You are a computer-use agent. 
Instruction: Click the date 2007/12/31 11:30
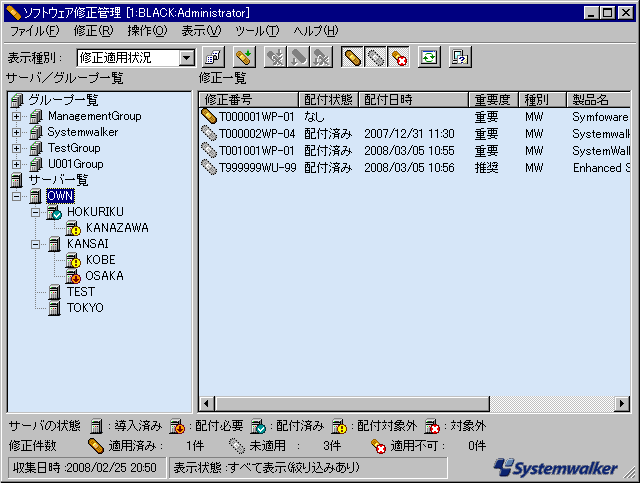tap(409, 134)
